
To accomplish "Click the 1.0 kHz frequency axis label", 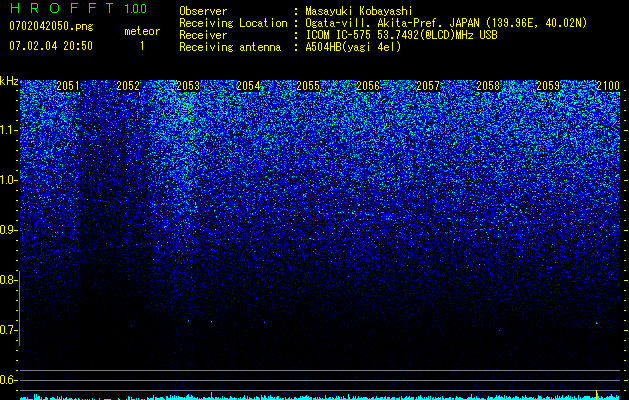I will click(8, 180).
